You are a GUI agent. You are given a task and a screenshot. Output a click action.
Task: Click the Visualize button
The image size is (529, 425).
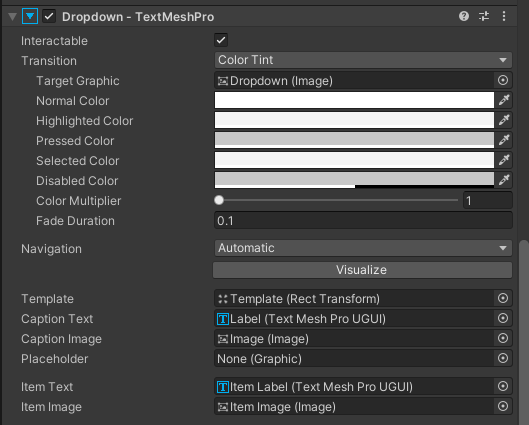pos(362,270)
